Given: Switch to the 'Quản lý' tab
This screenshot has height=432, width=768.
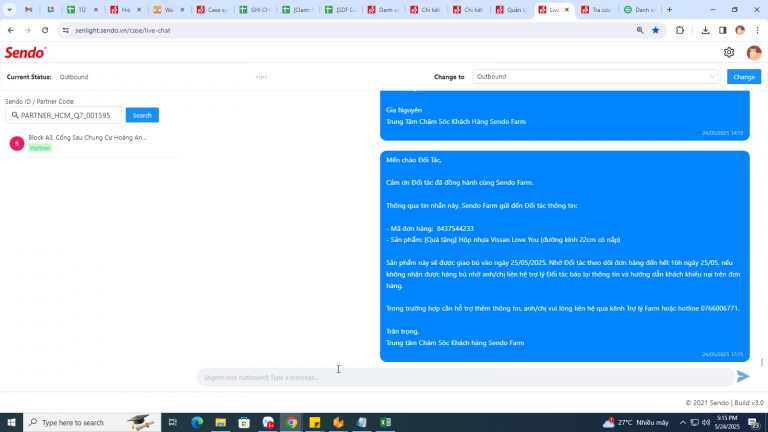Looking at the screenshot, I should [x=513, y=10].
